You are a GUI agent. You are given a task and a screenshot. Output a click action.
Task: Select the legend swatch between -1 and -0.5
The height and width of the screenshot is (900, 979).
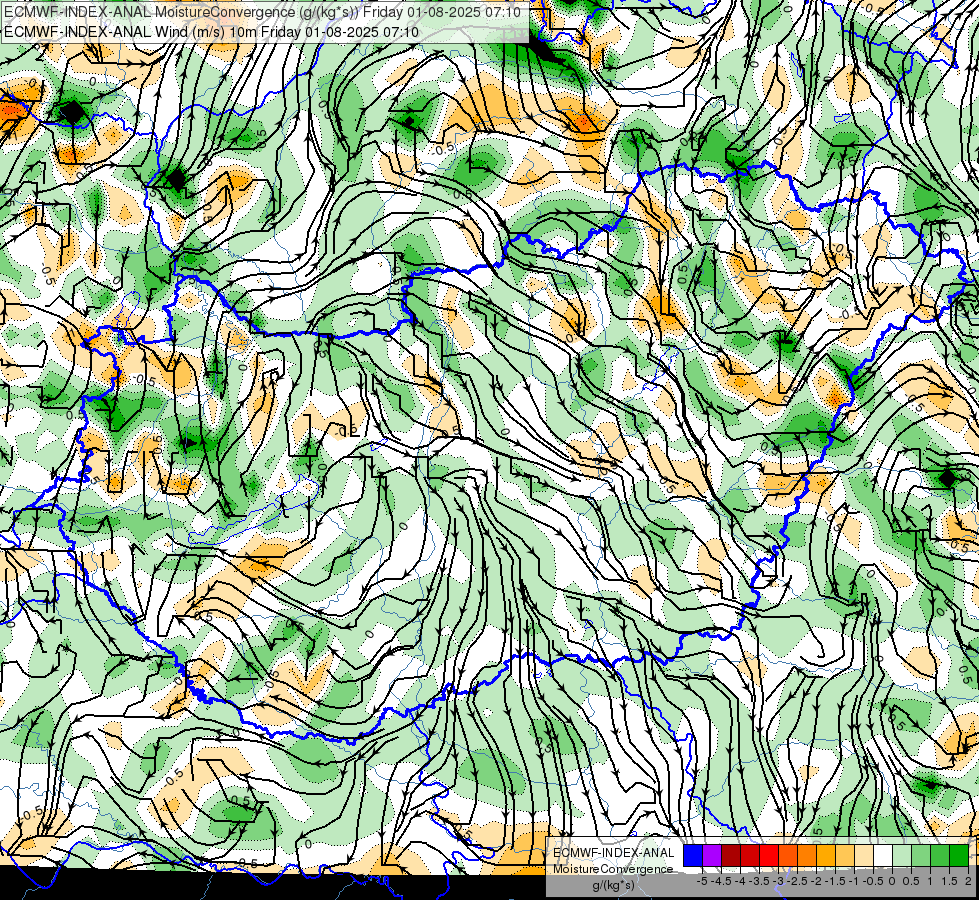click(x=864, y=856)
